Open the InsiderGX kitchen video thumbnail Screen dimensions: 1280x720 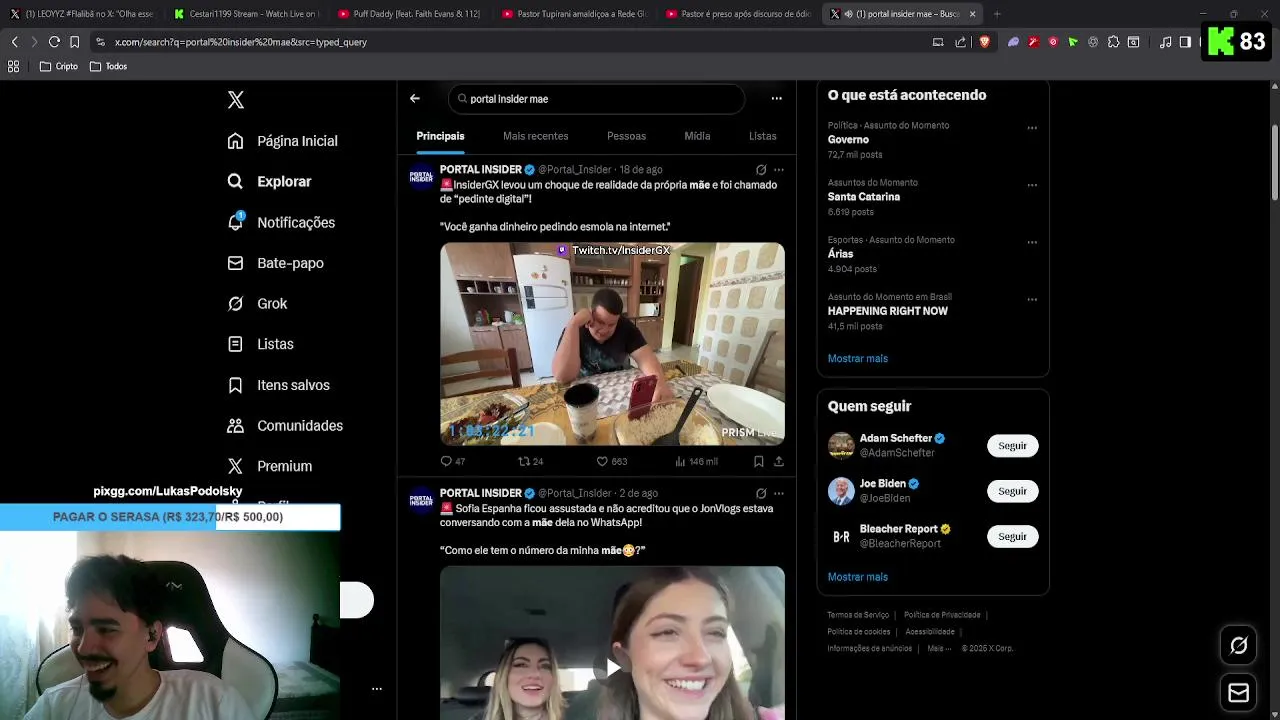(612, 343)
